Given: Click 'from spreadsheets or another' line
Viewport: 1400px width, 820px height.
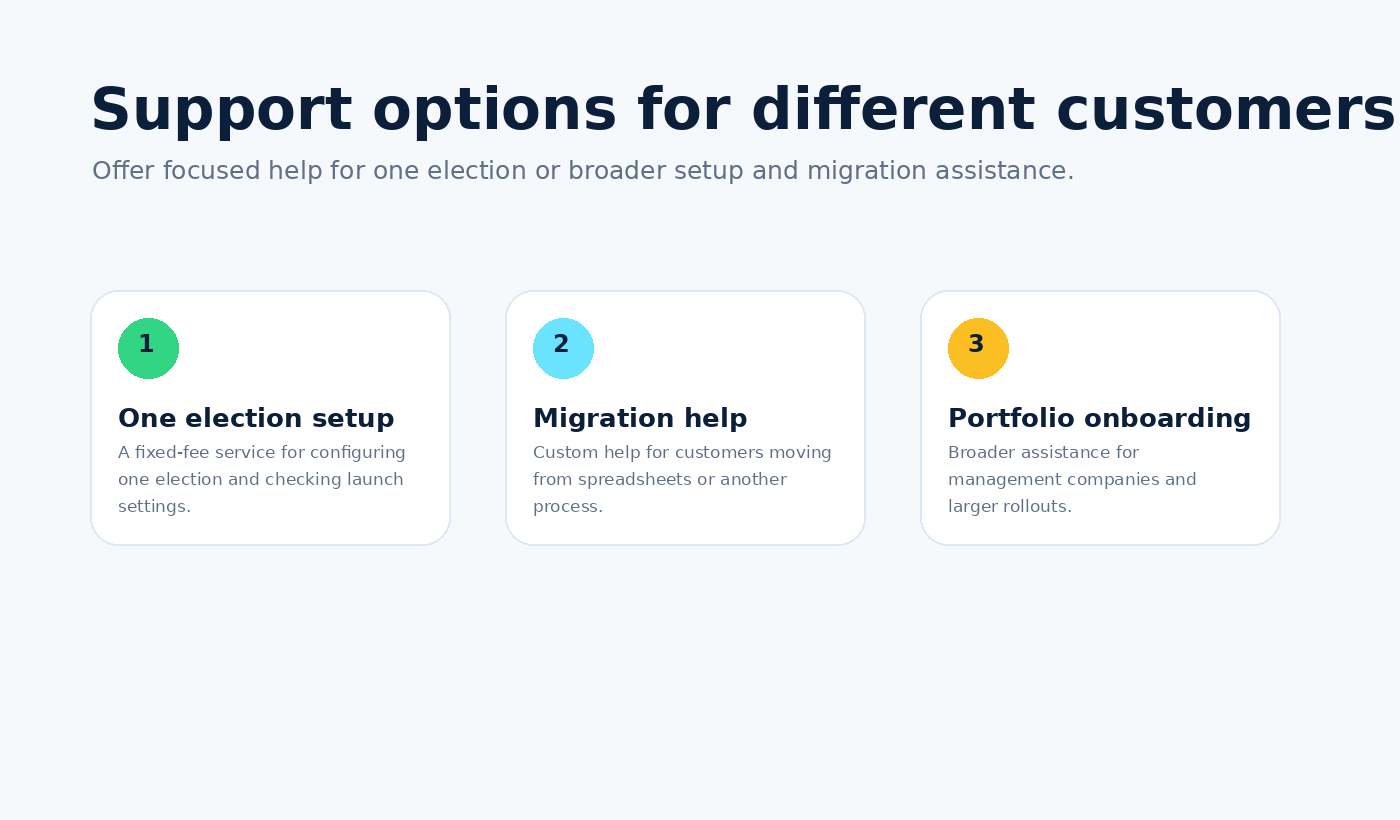Looking at the screenshot, I should tap(660, 480).
